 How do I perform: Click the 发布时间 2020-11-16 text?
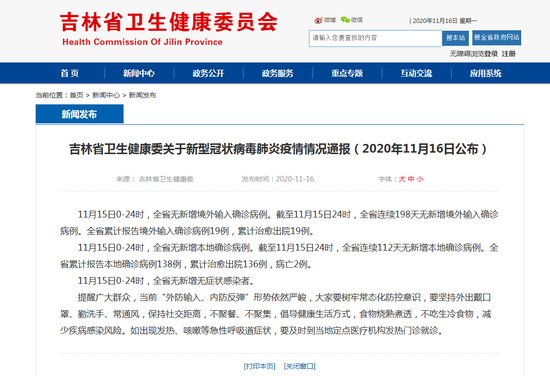[x=277, y=179]
